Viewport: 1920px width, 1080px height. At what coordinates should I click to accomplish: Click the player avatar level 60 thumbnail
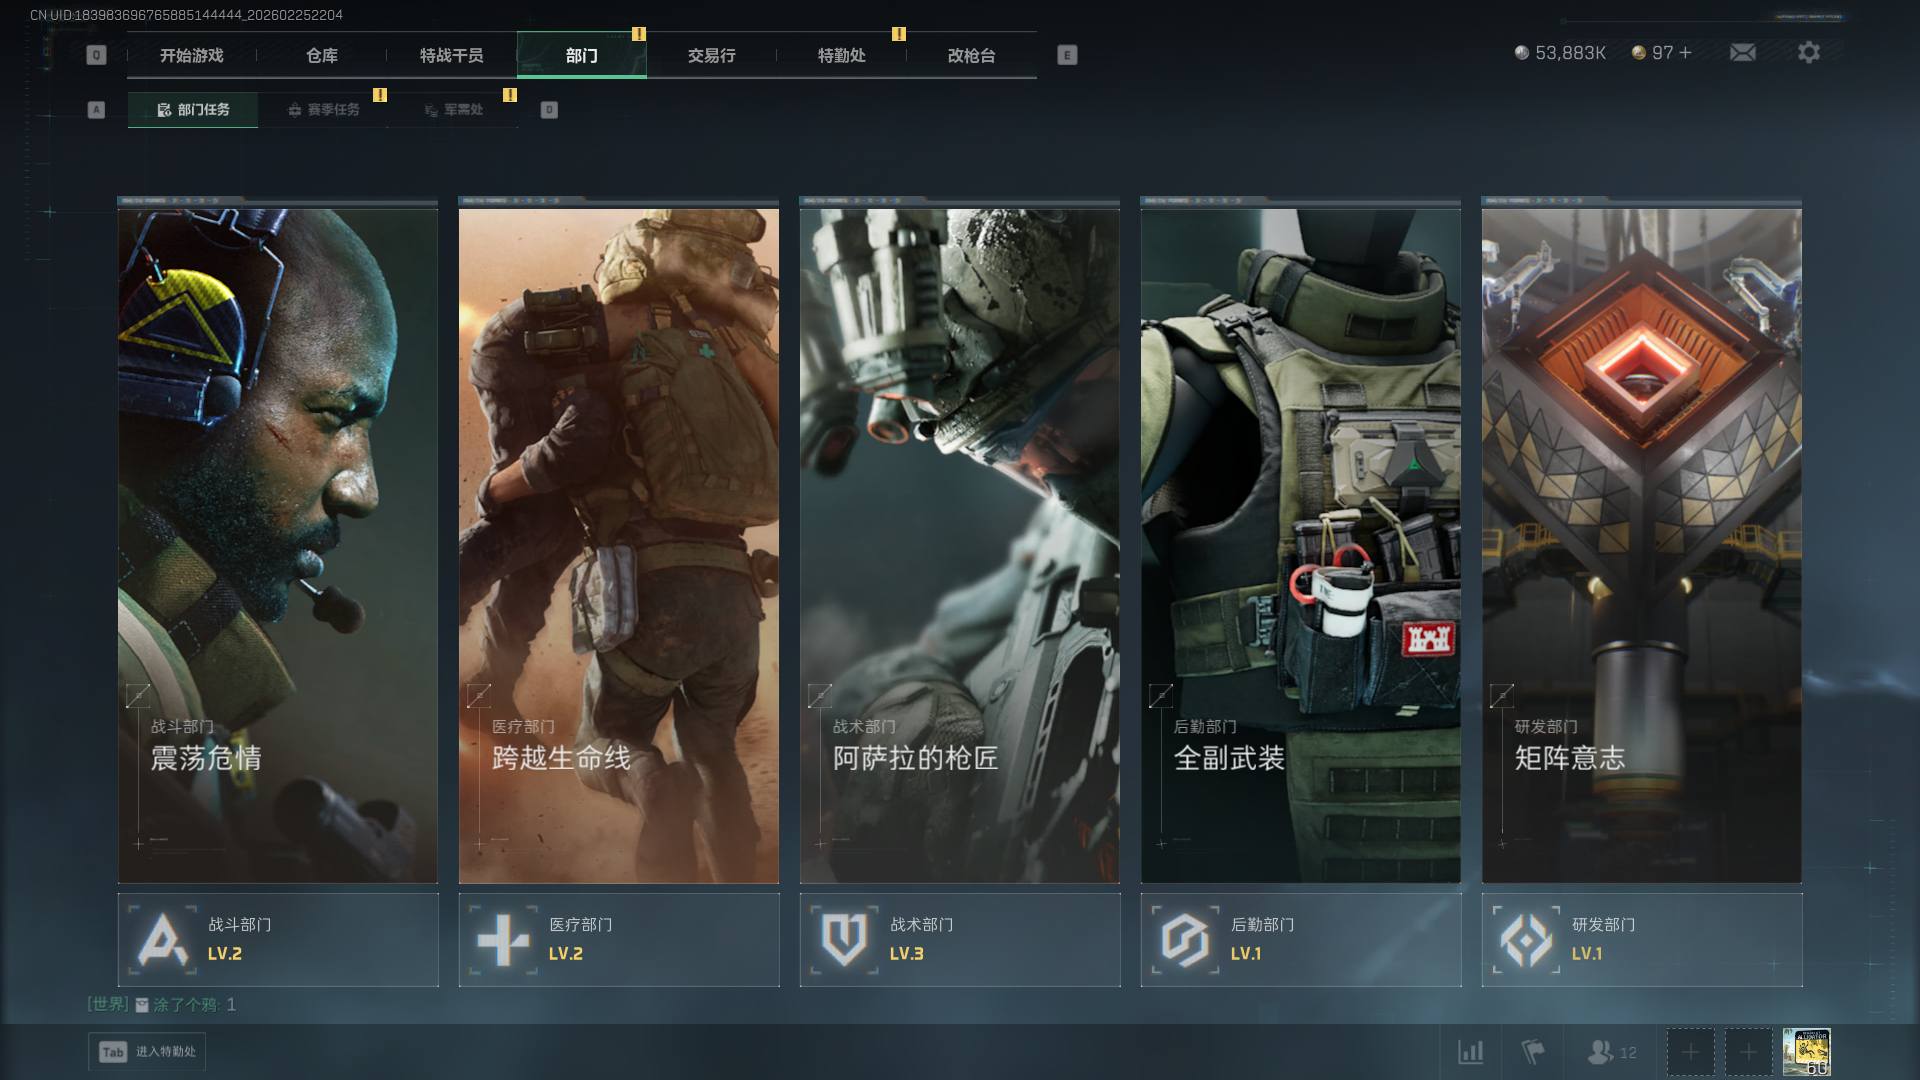coord(1806,1052)
